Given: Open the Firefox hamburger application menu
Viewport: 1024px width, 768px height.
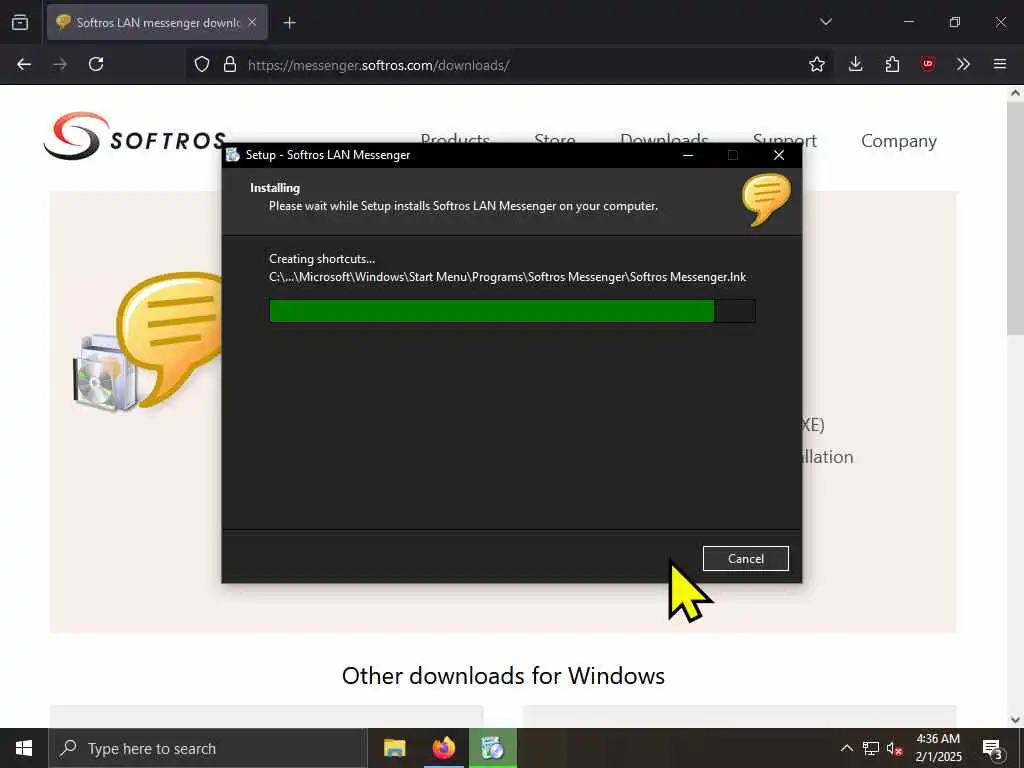Looking at the screenshot, I should click(1000, 64).
